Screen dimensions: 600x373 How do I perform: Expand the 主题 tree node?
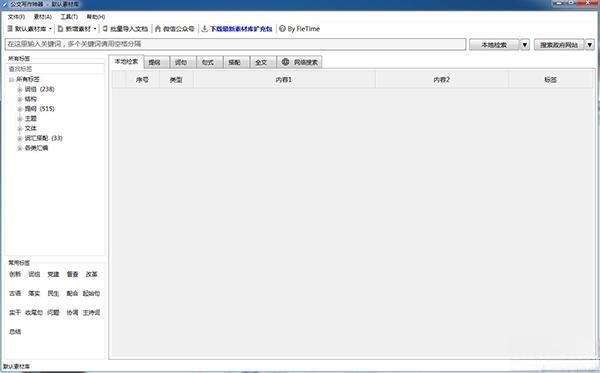pyautogui.click(x=20, y=119)
